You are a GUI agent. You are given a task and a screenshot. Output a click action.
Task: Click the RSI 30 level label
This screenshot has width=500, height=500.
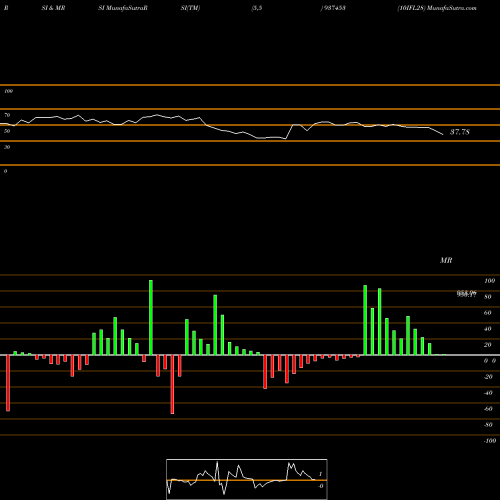point(7,147)
